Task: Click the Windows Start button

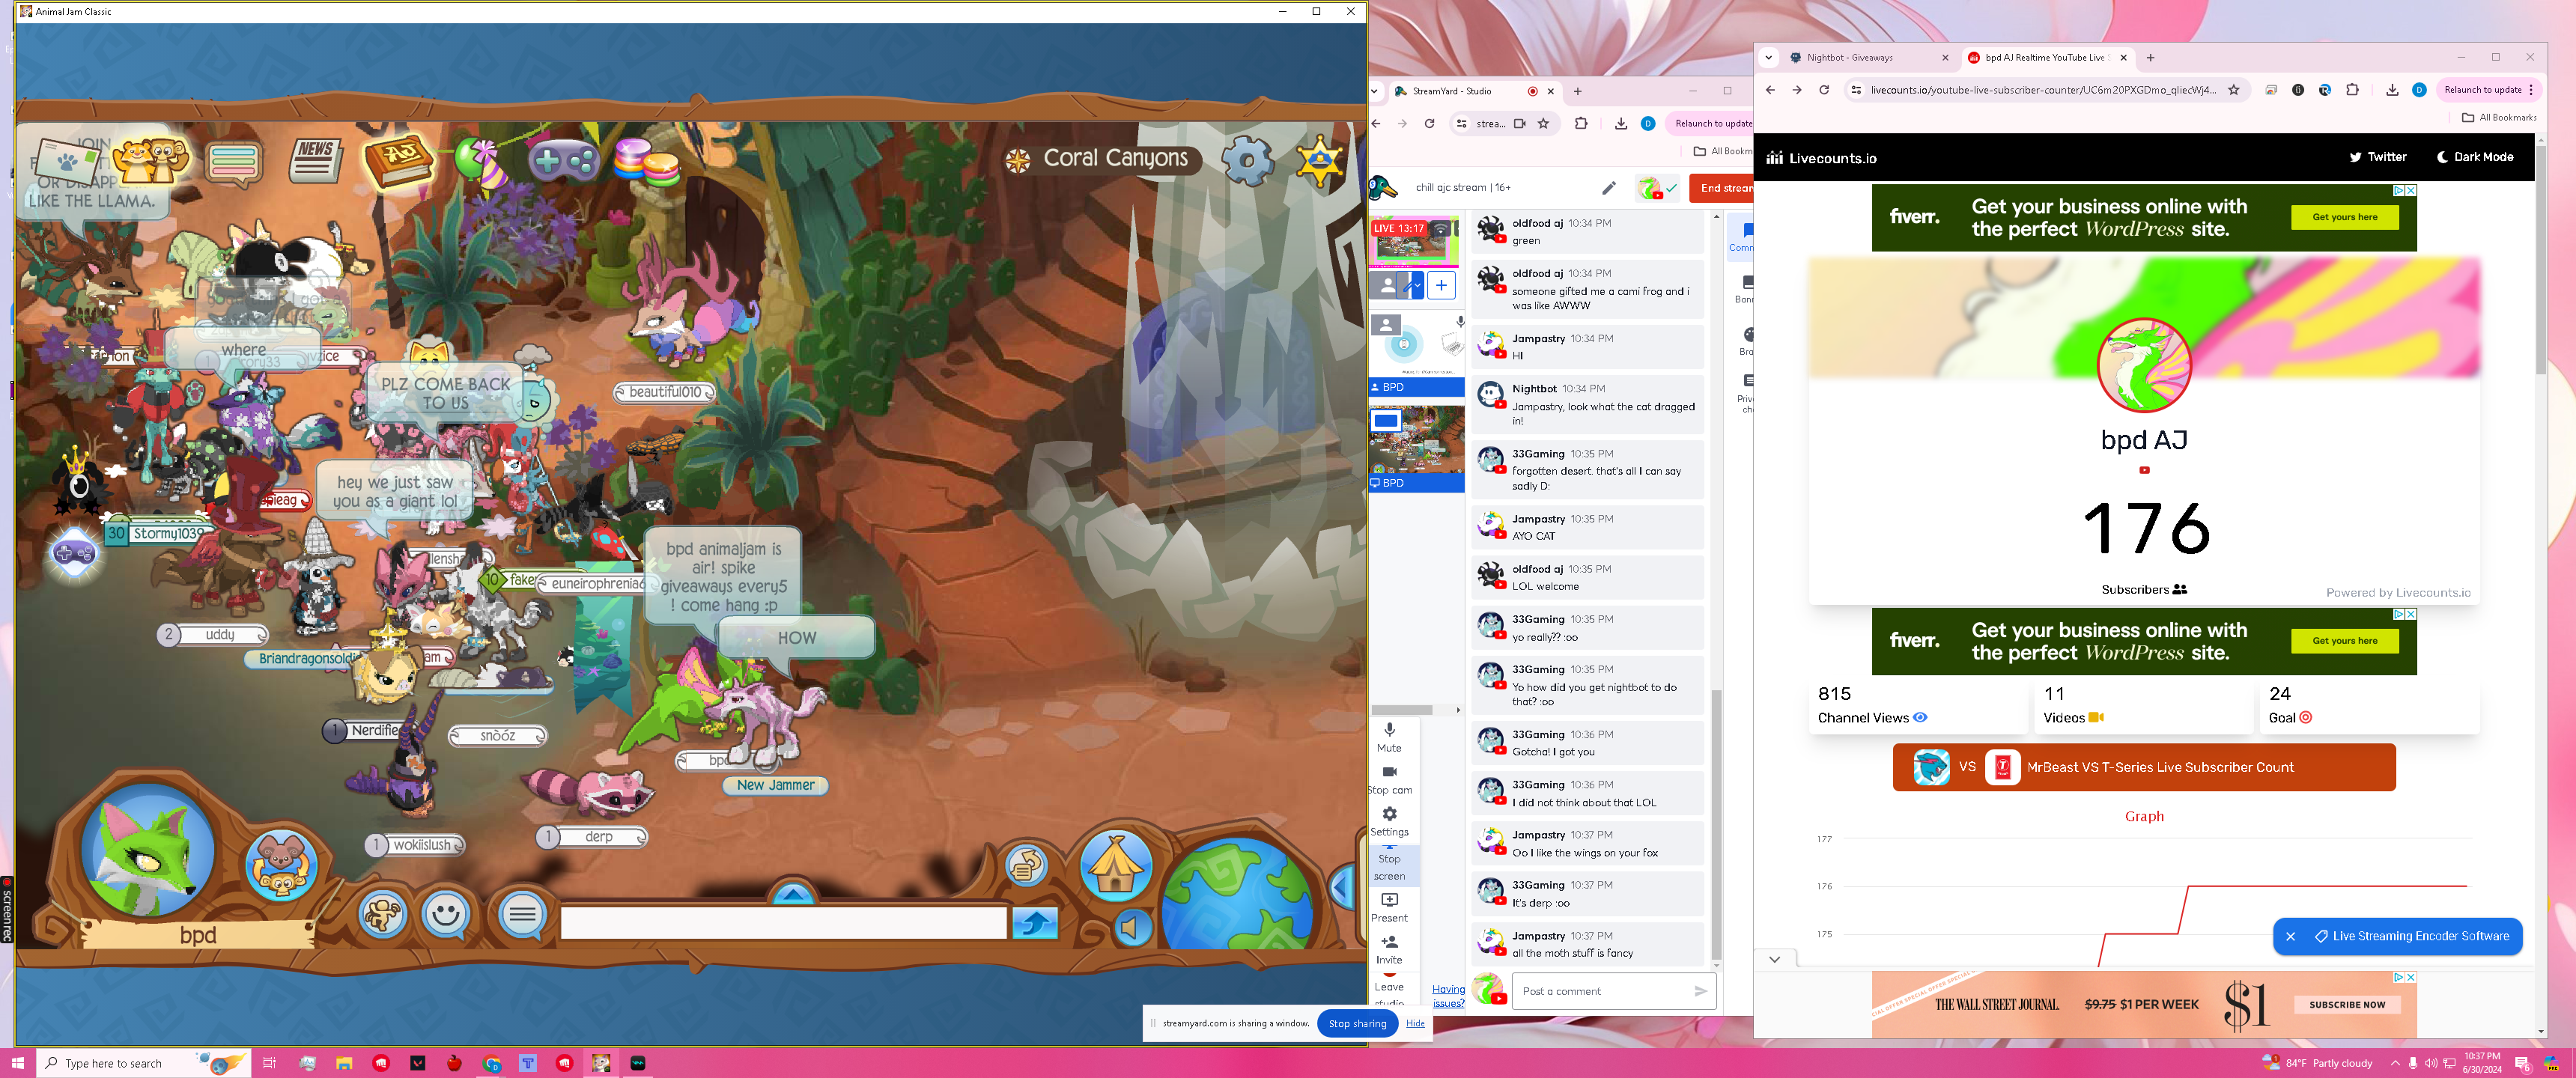Action: point(17,1063)
